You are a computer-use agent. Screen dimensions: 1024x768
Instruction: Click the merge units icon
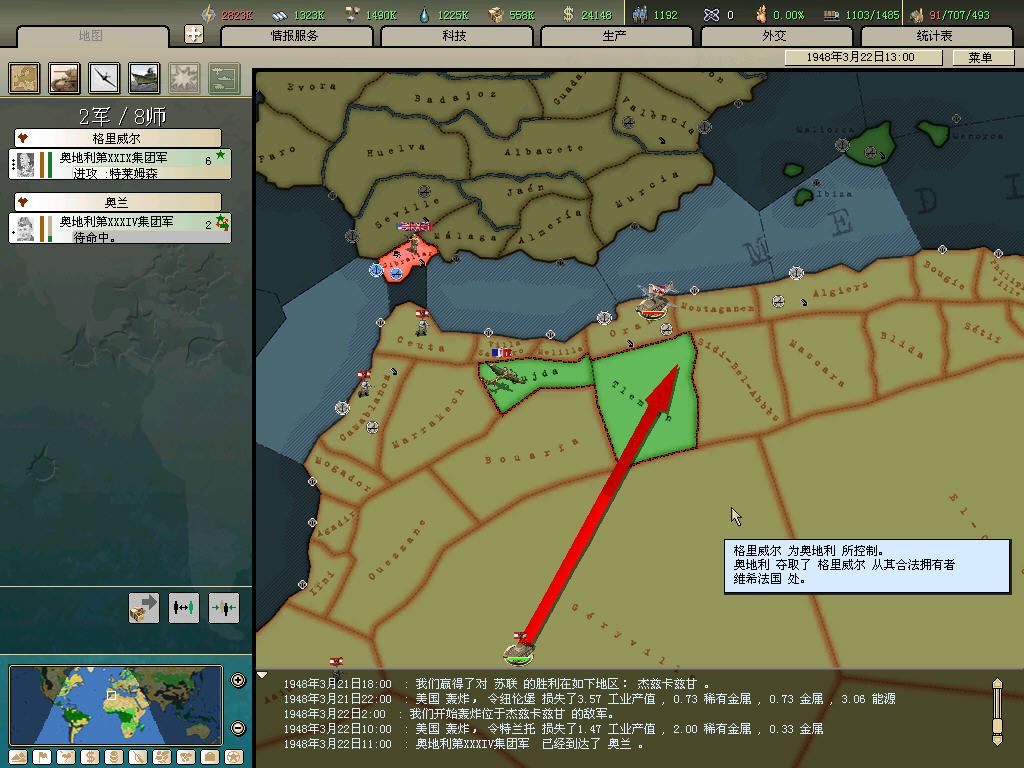tap(223, 607)
